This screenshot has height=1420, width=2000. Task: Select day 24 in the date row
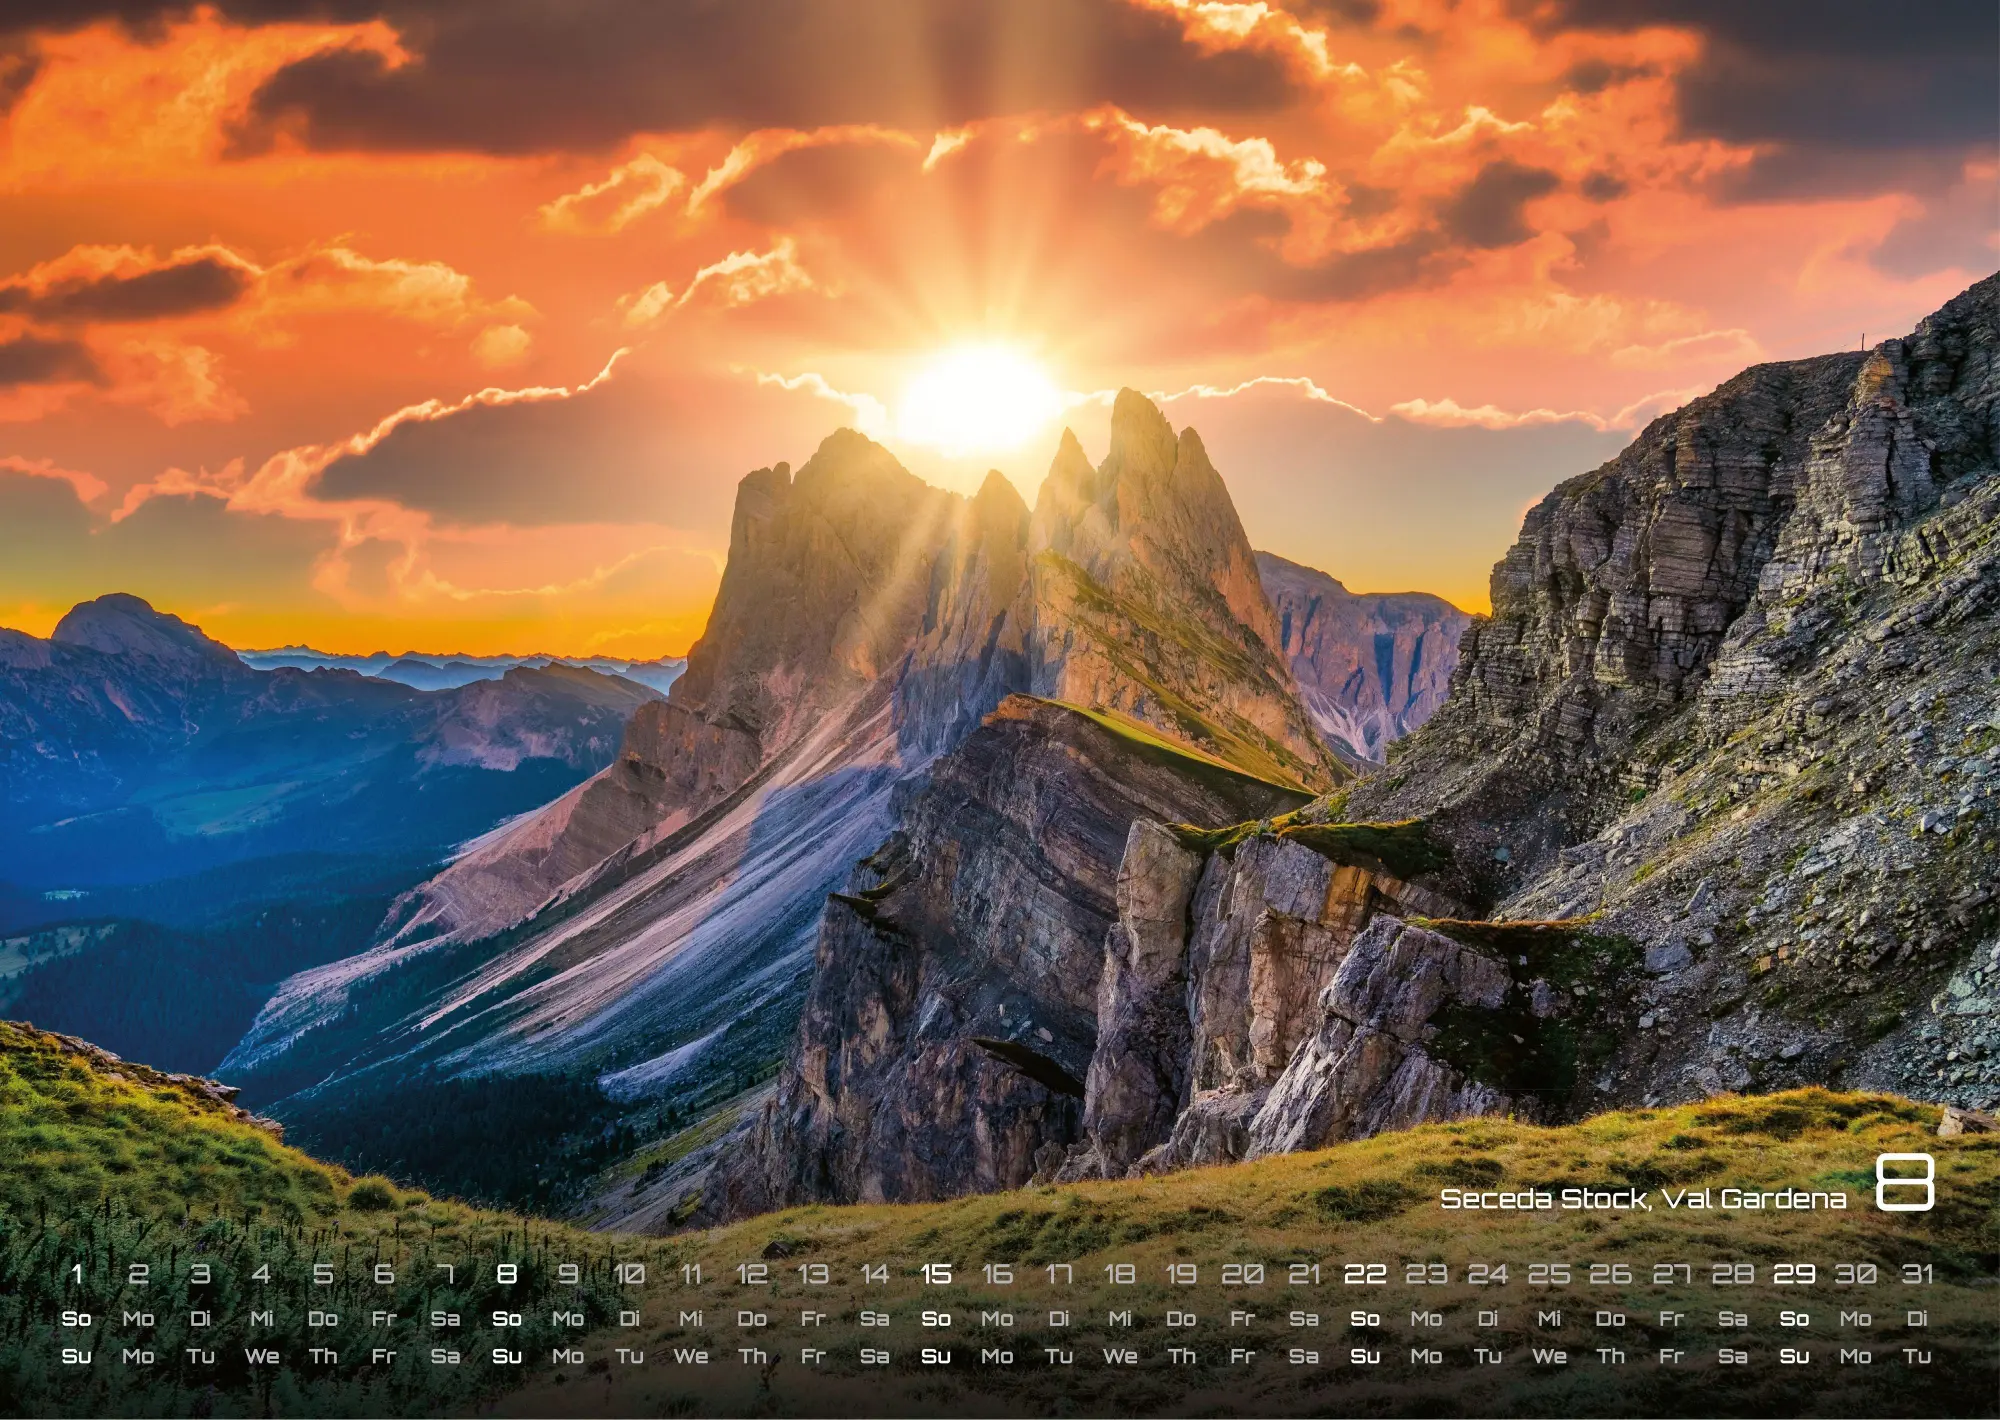pyautogui.click(x=1488, y=1274)
